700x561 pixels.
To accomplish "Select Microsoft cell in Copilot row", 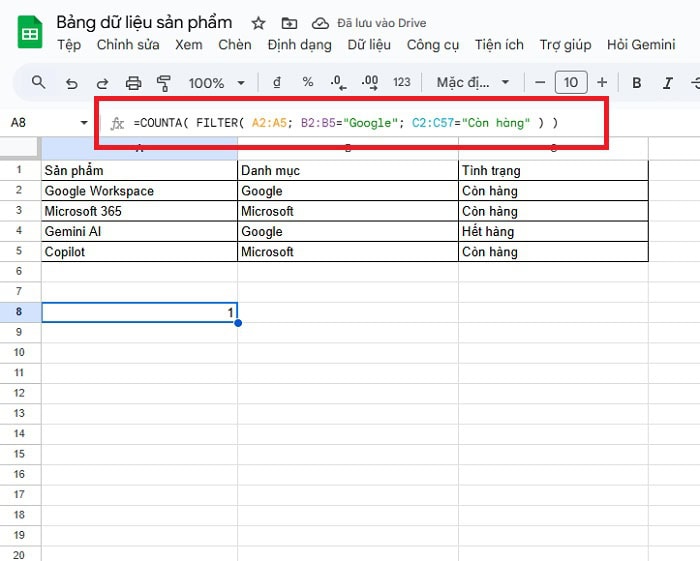I will click(x=348, y=252).
